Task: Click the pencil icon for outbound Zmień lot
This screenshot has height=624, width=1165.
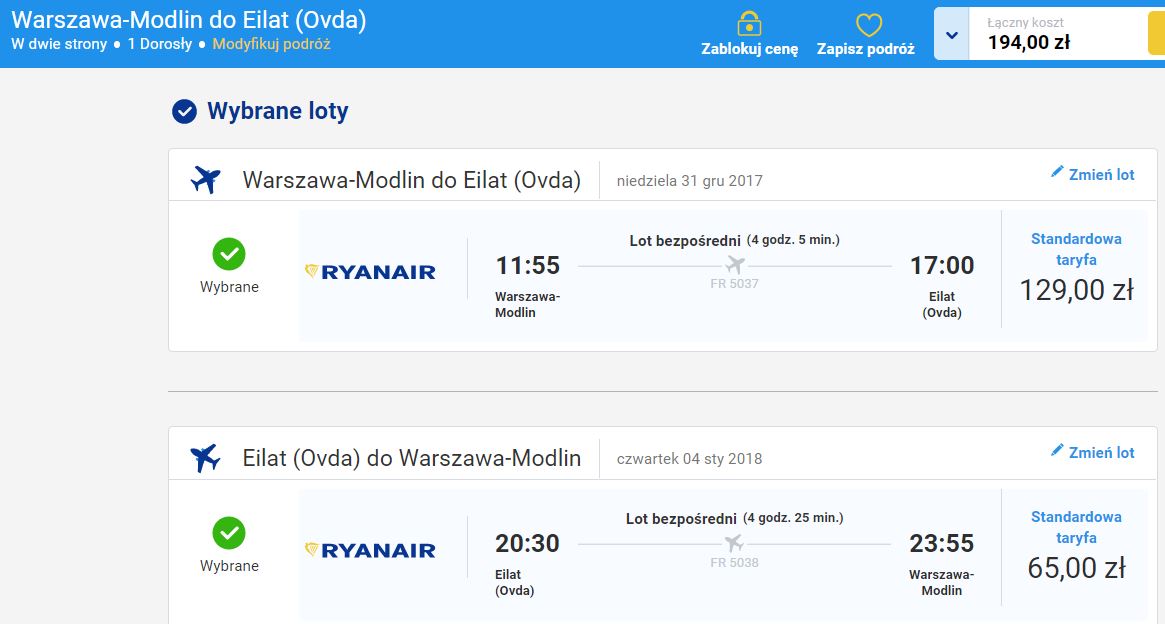Action: coord(1057,172)
